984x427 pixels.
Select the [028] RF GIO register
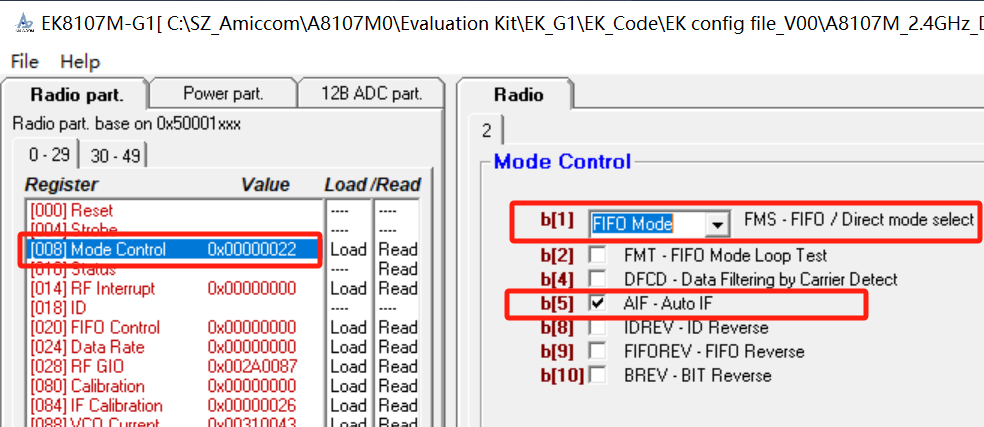pyautogui.click(x=174, y=367)
